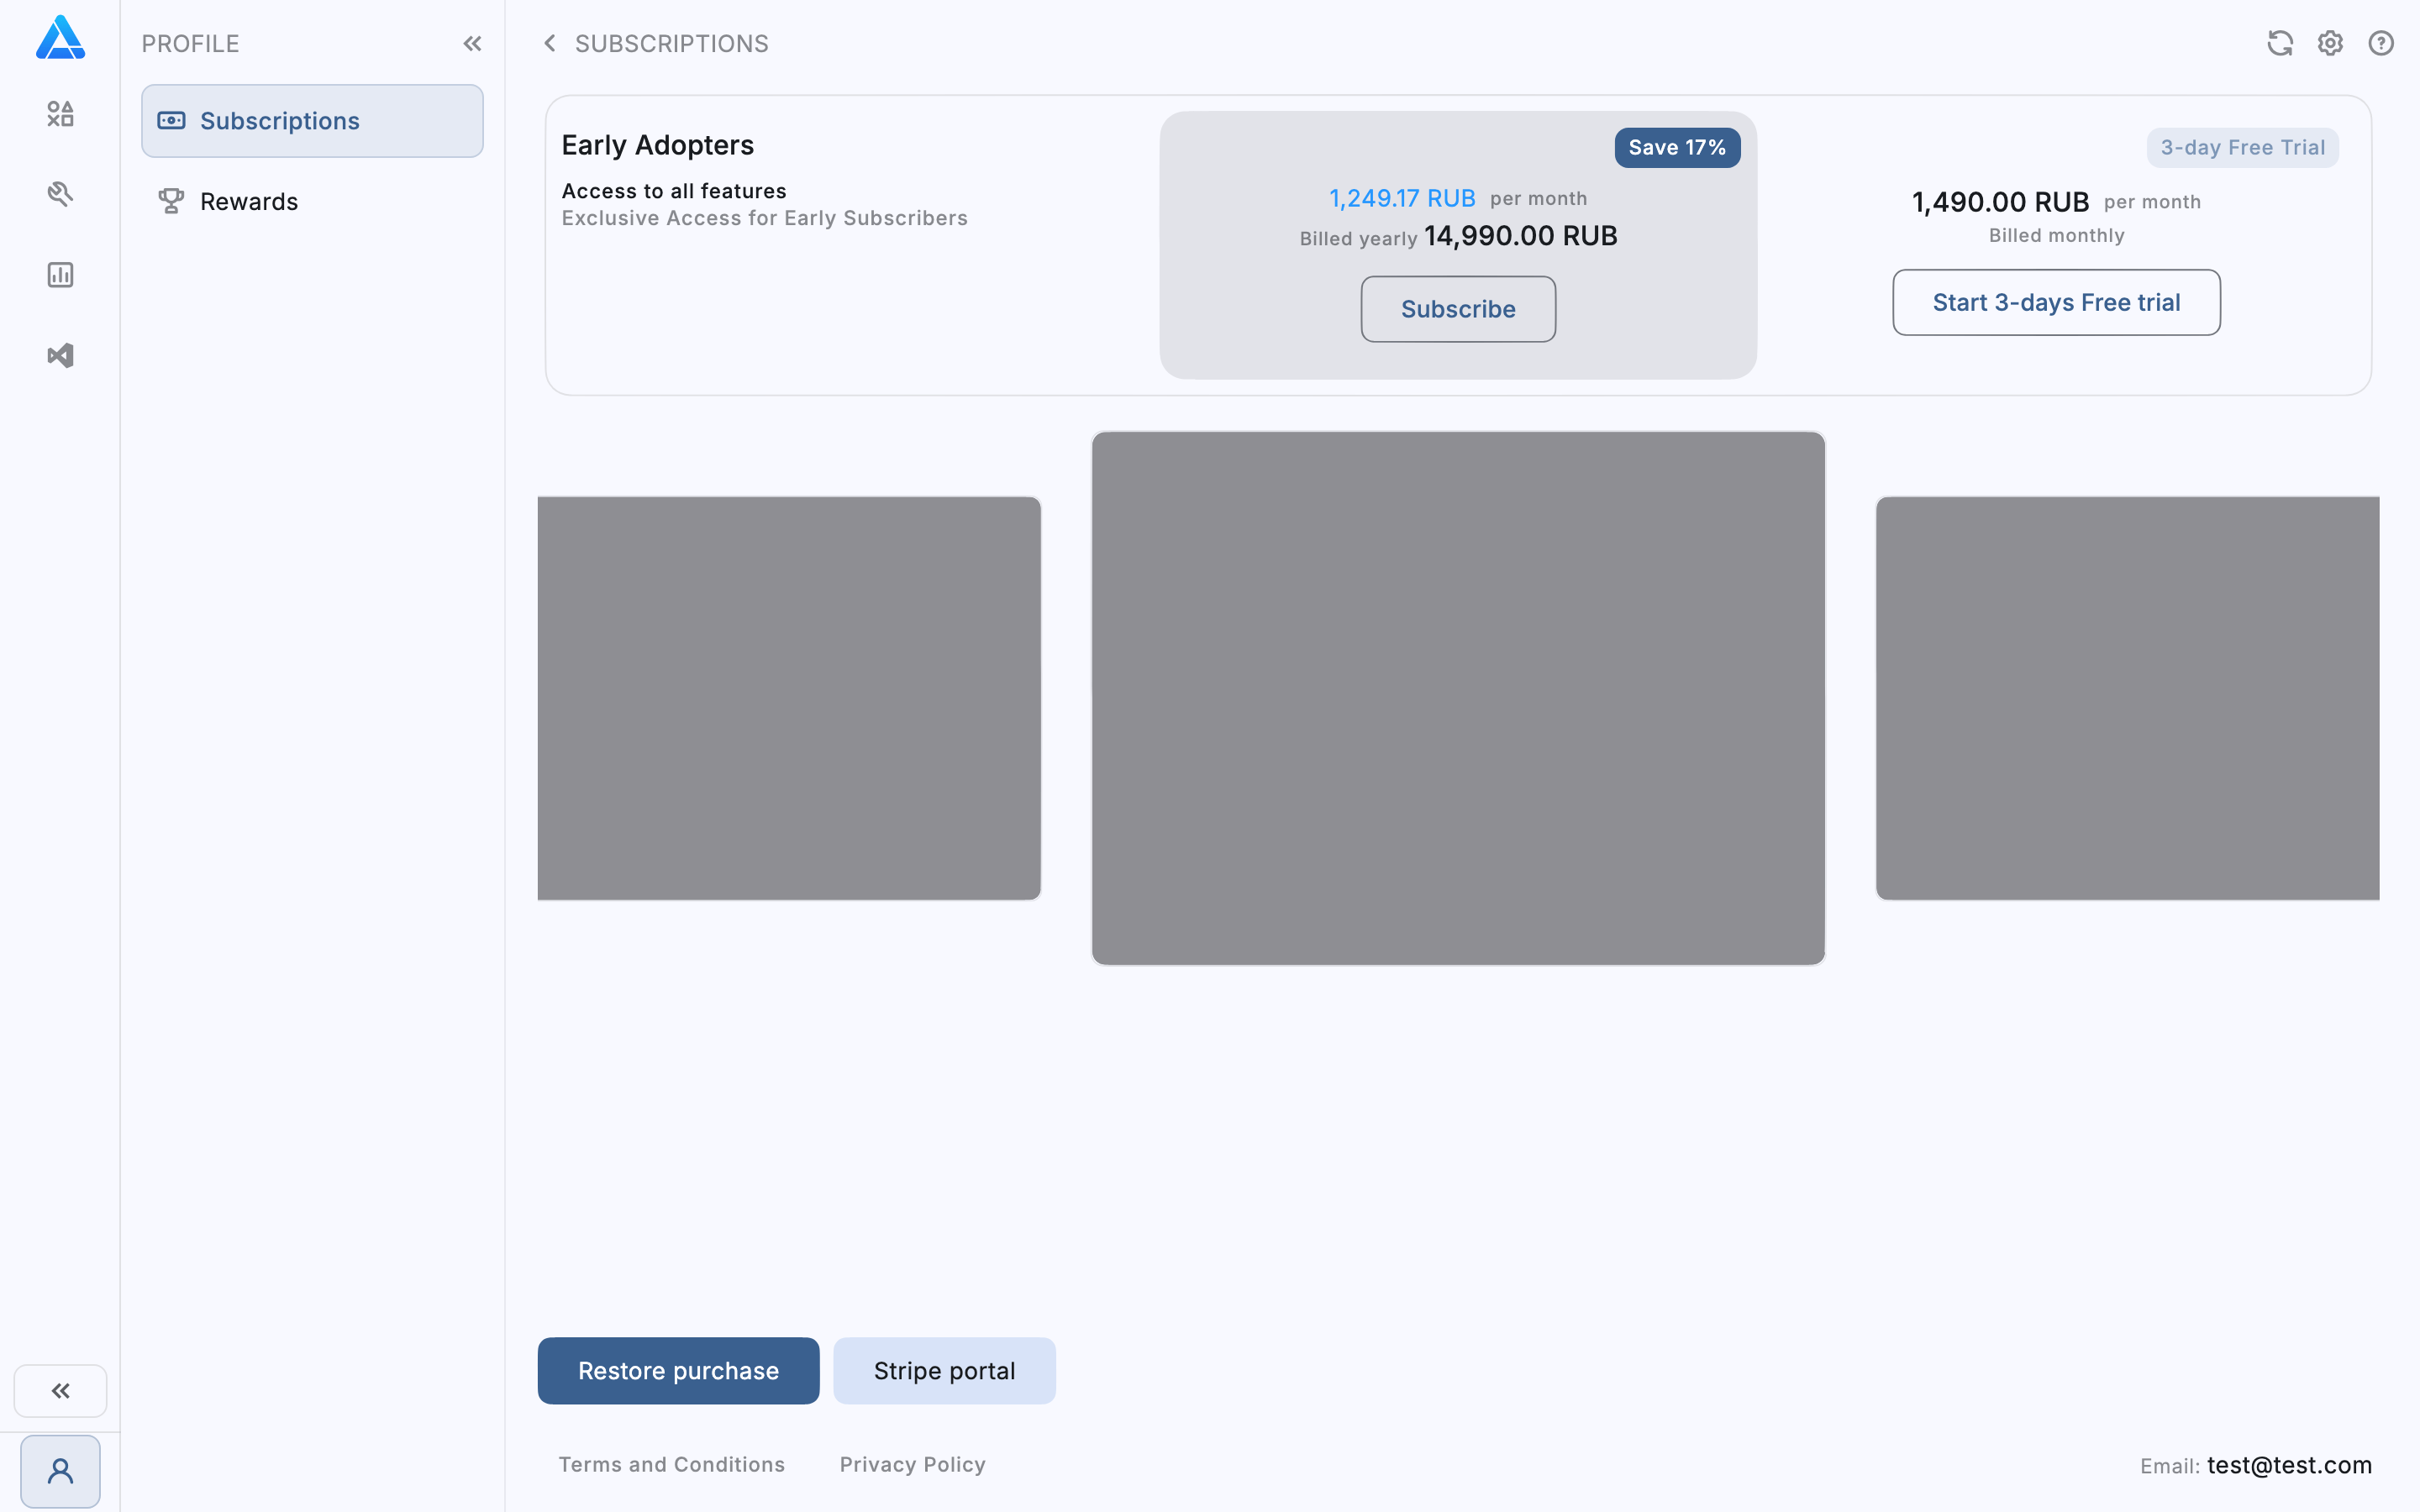The height and width of the screenshot is (1512, 2420).
Task: Open the bar chart analytics icon
Action: pos(60,275)
